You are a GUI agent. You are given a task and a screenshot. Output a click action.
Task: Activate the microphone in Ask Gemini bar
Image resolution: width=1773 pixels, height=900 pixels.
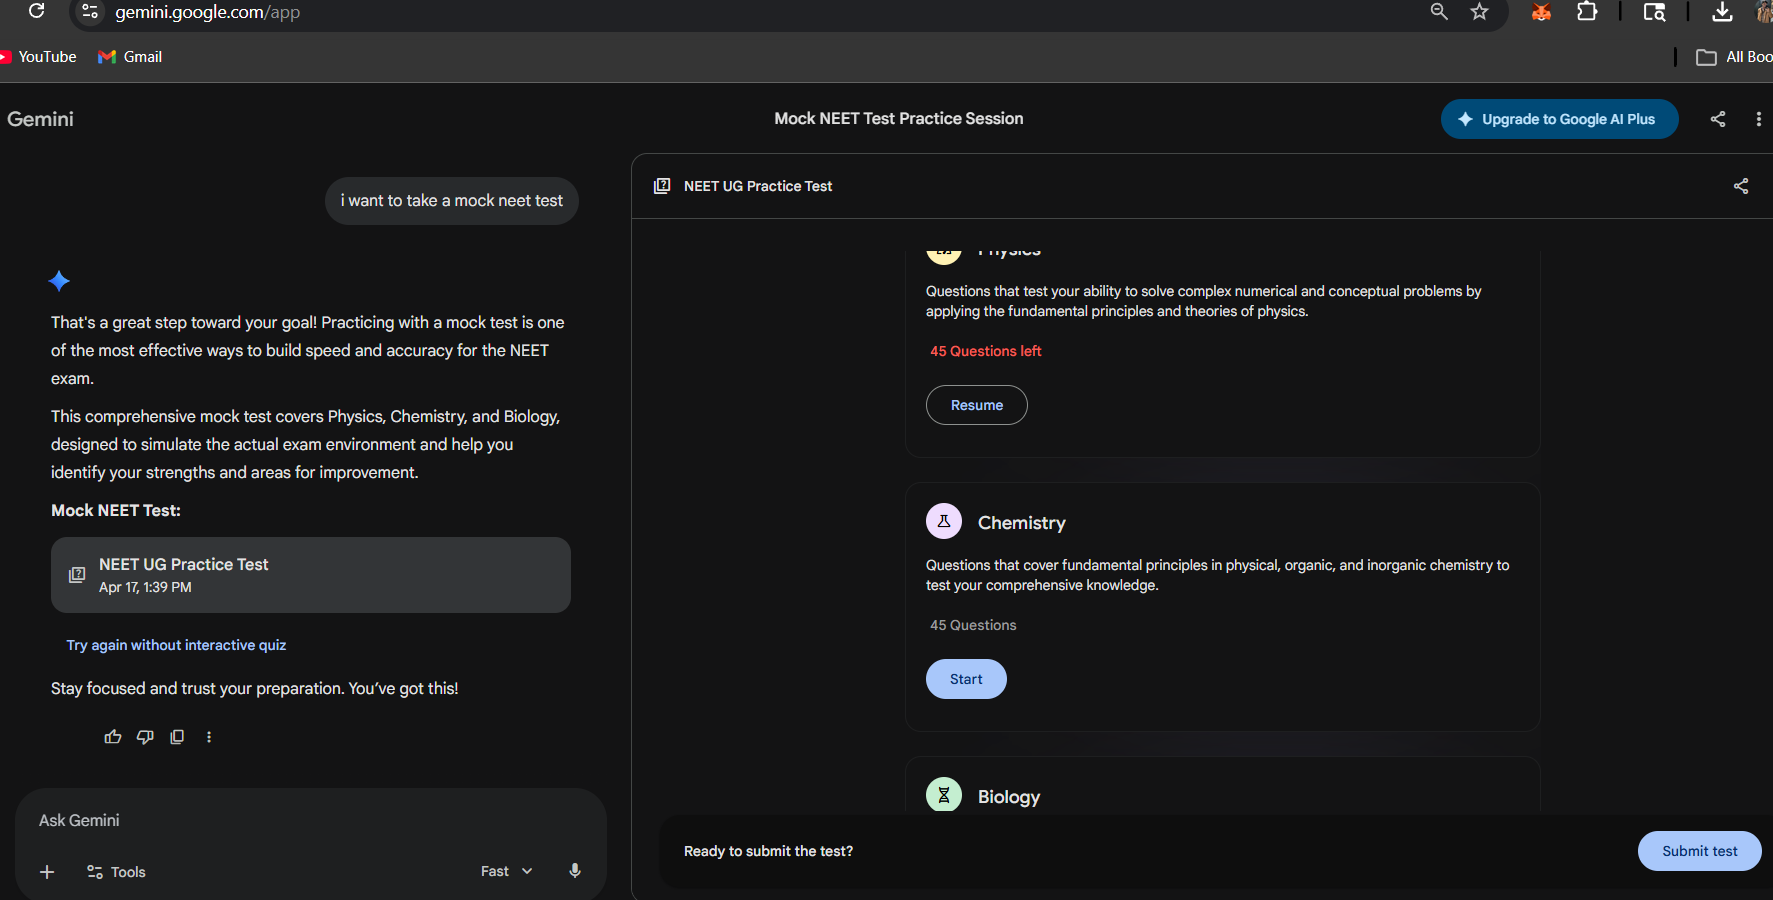[575, 871]
